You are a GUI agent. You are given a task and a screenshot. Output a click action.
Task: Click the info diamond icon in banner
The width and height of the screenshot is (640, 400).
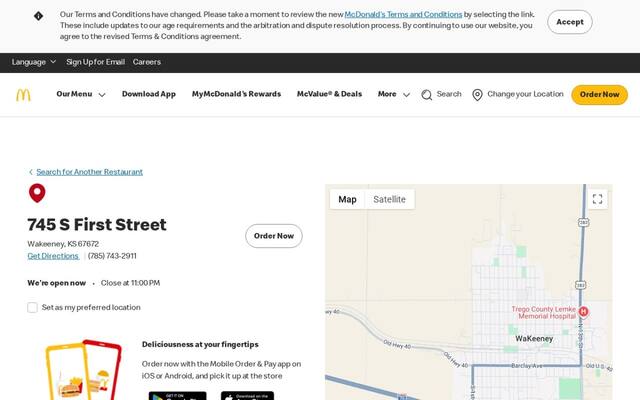coord(38,16)
